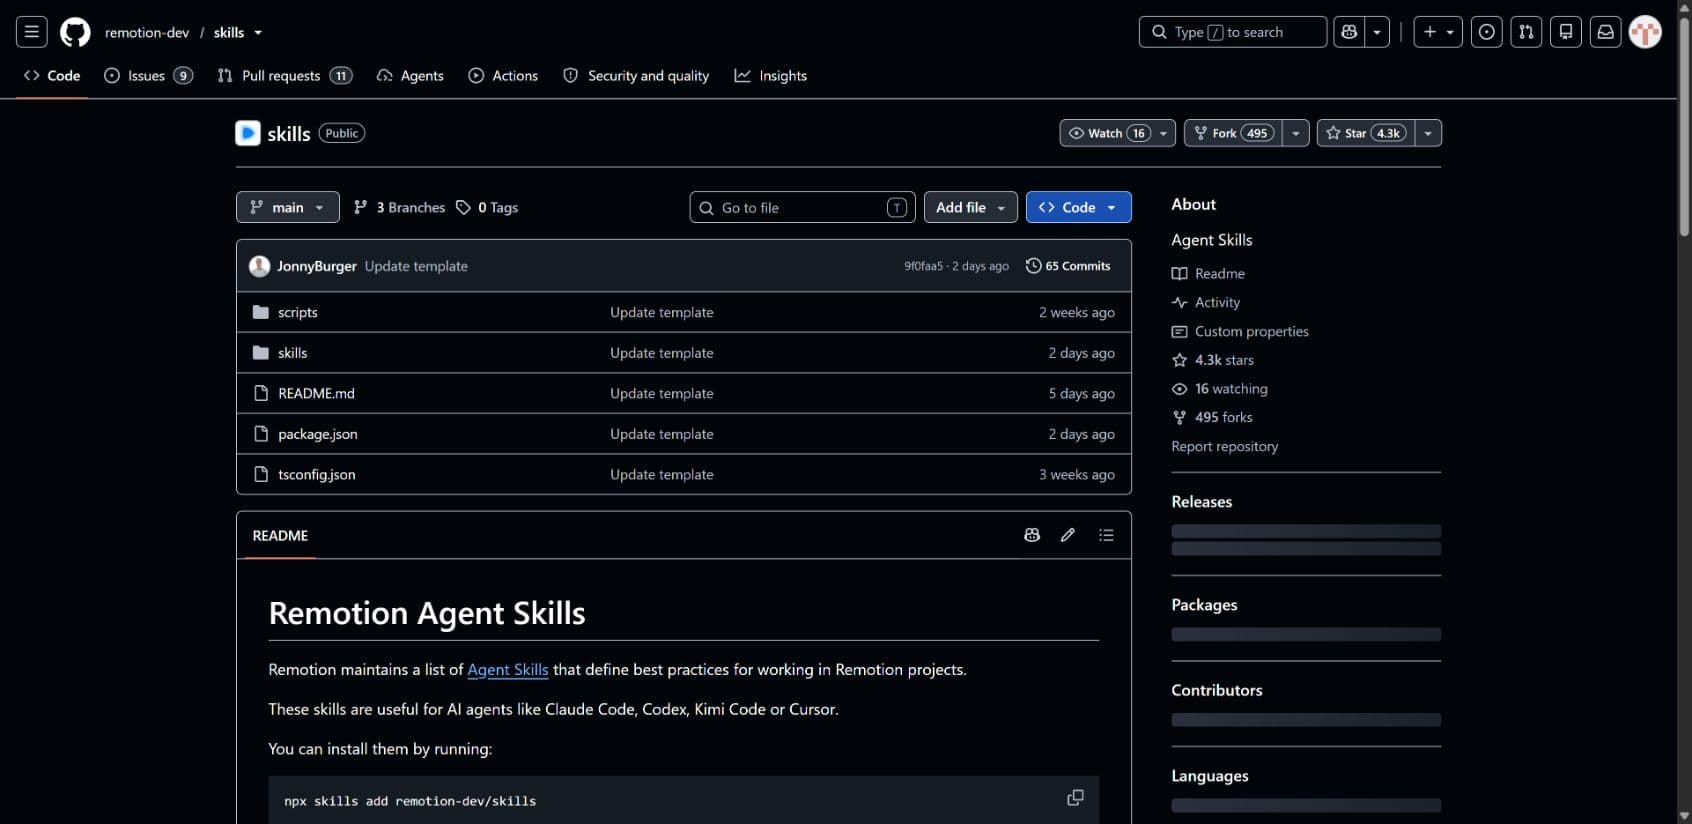Click Report repository link
The image size is (1692, 824).
coord(1225,446)
